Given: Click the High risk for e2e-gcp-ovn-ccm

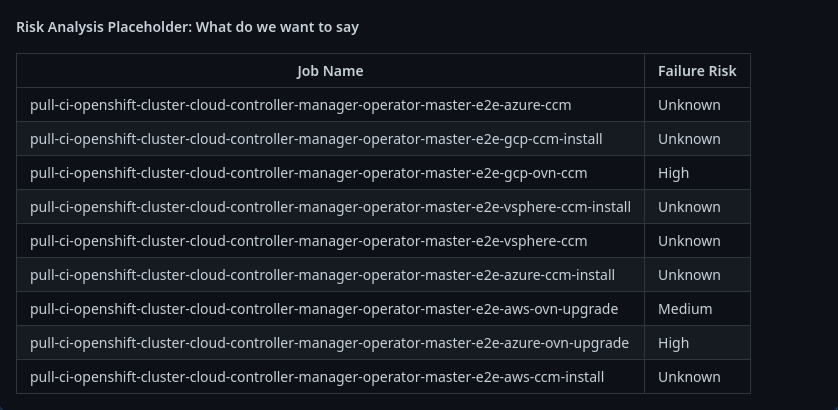Looking at the screenshot, I should [x=673, y=173].
